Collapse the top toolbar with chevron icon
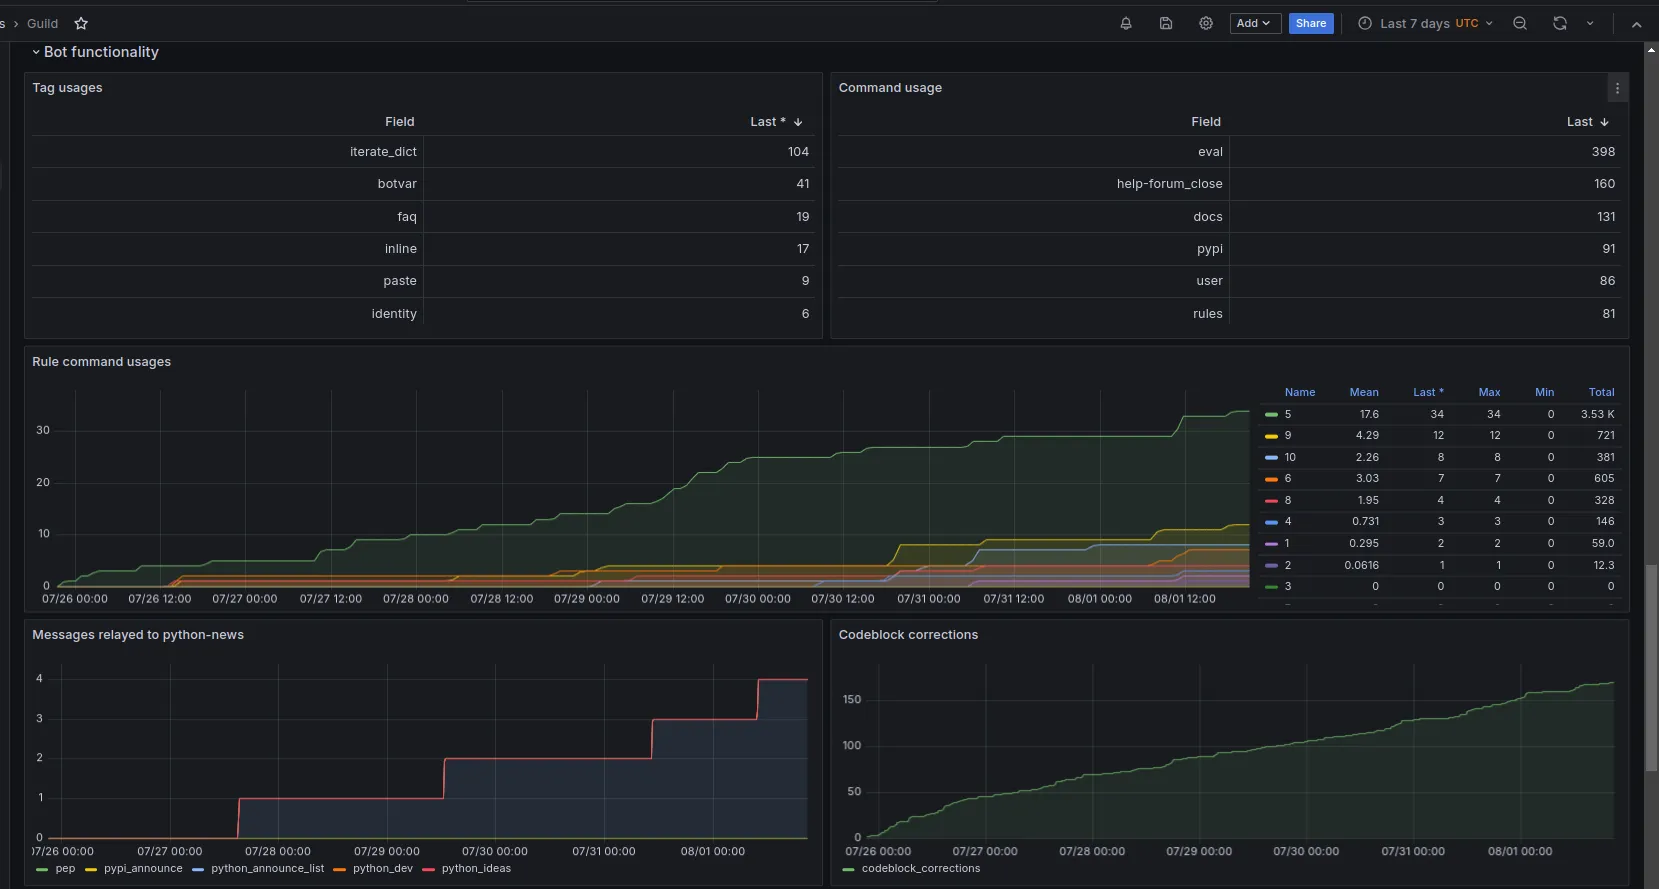Viewport: 1659px width, 889px height. (x=1636, y=24)
